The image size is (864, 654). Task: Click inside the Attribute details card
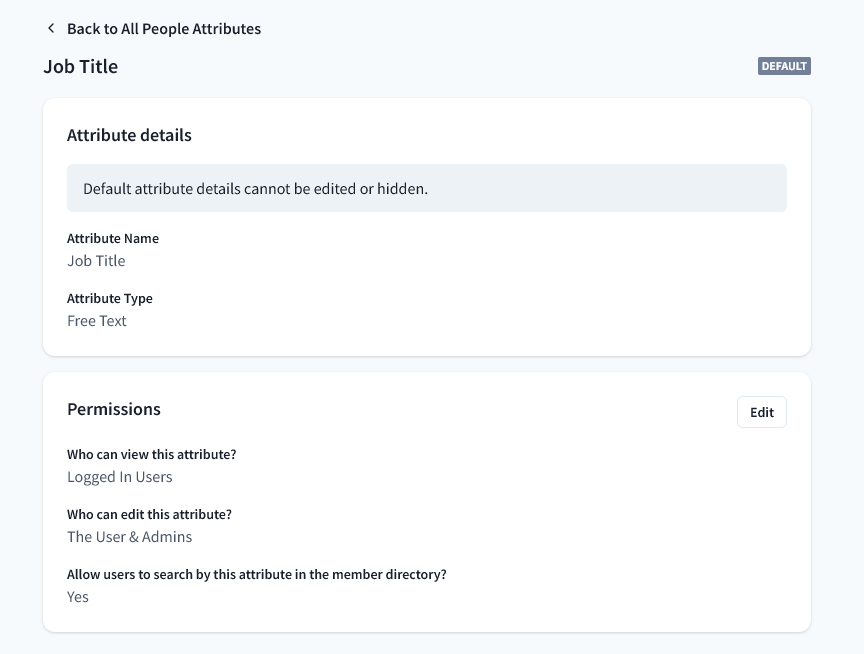point(500,290)
